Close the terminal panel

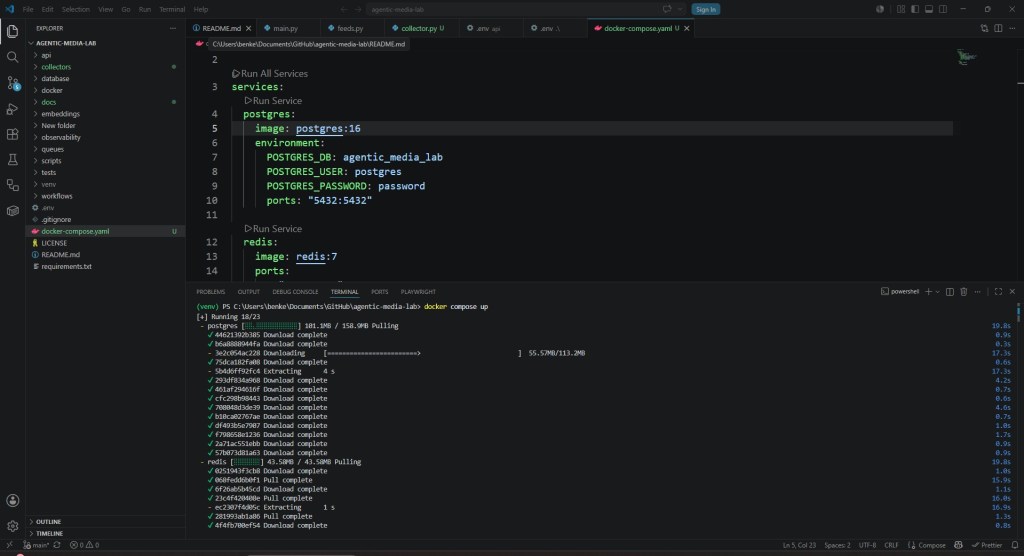click(1012, 291)
